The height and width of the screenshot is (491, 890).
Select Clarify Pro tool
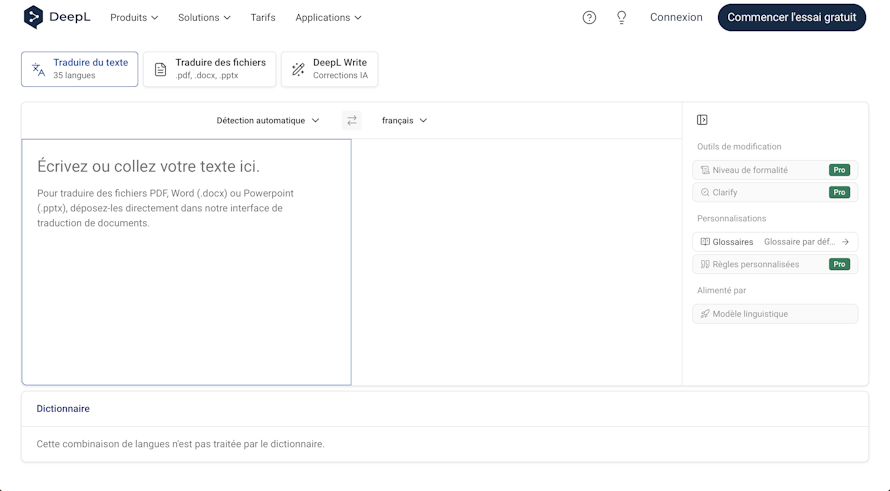click(x=775, y=192)
